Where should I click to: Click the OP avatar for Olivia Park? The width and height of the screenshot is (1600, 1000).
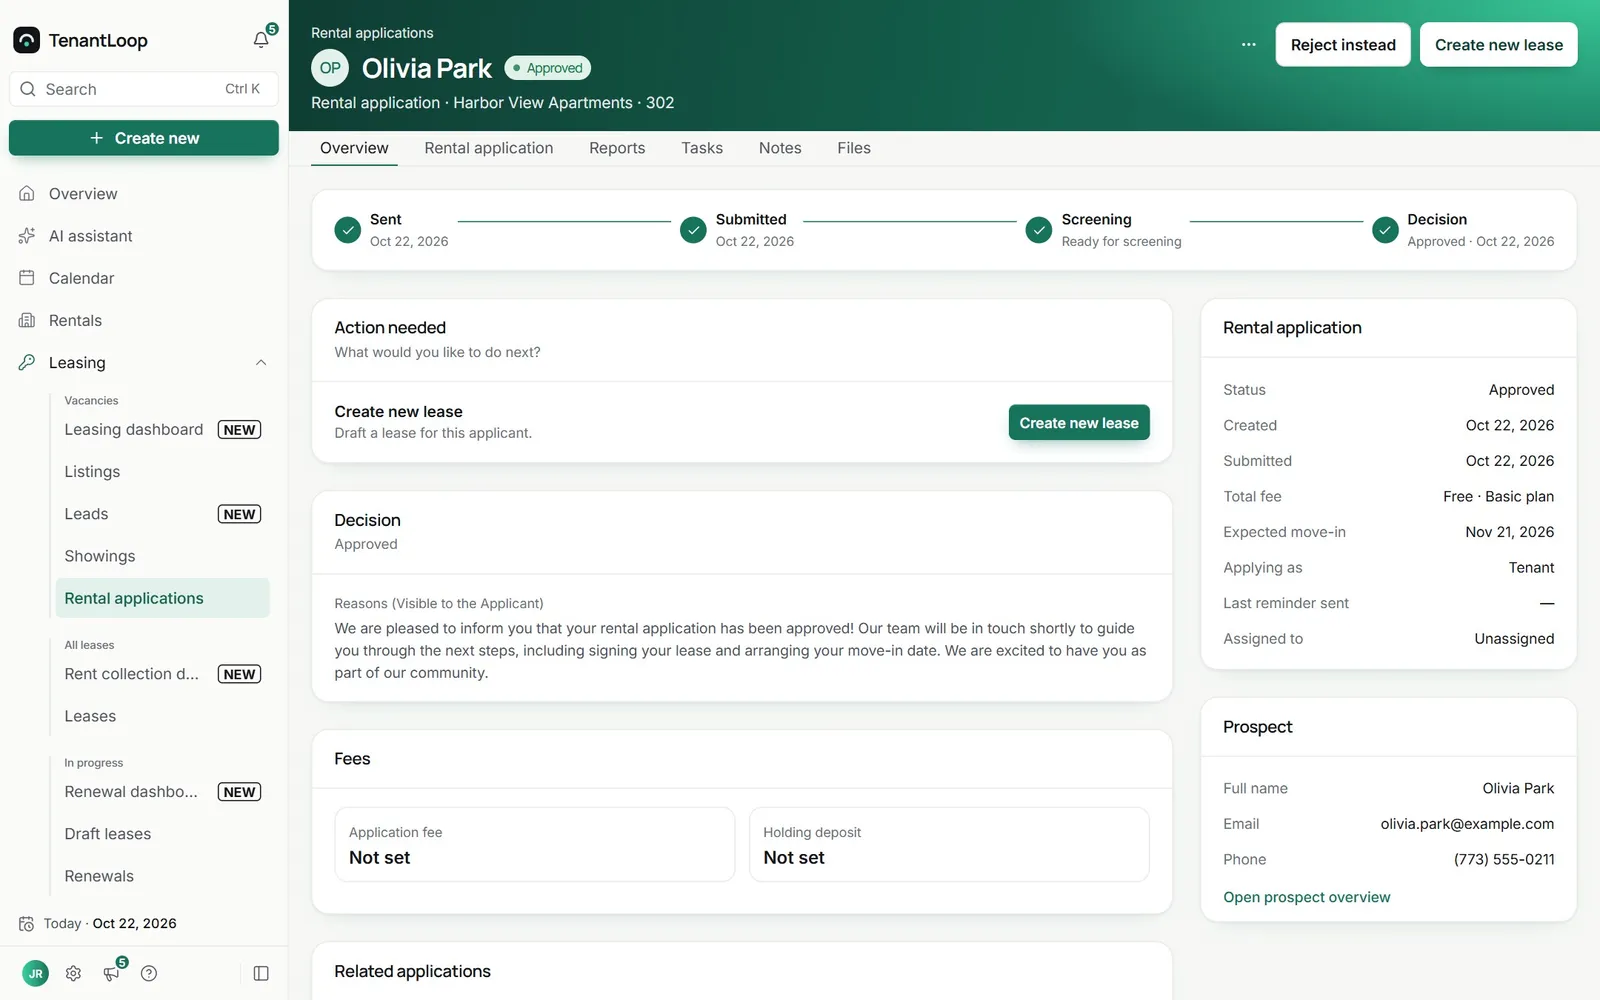(x=330, y=68)
